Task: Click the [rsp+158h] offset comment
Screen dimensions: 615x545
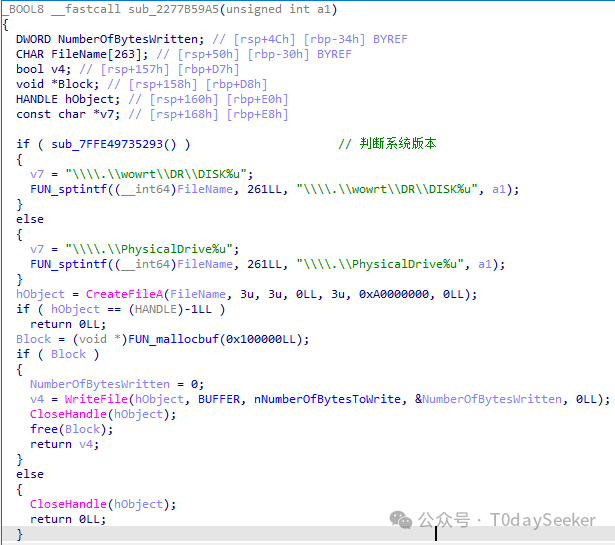Action: [162, 84]
